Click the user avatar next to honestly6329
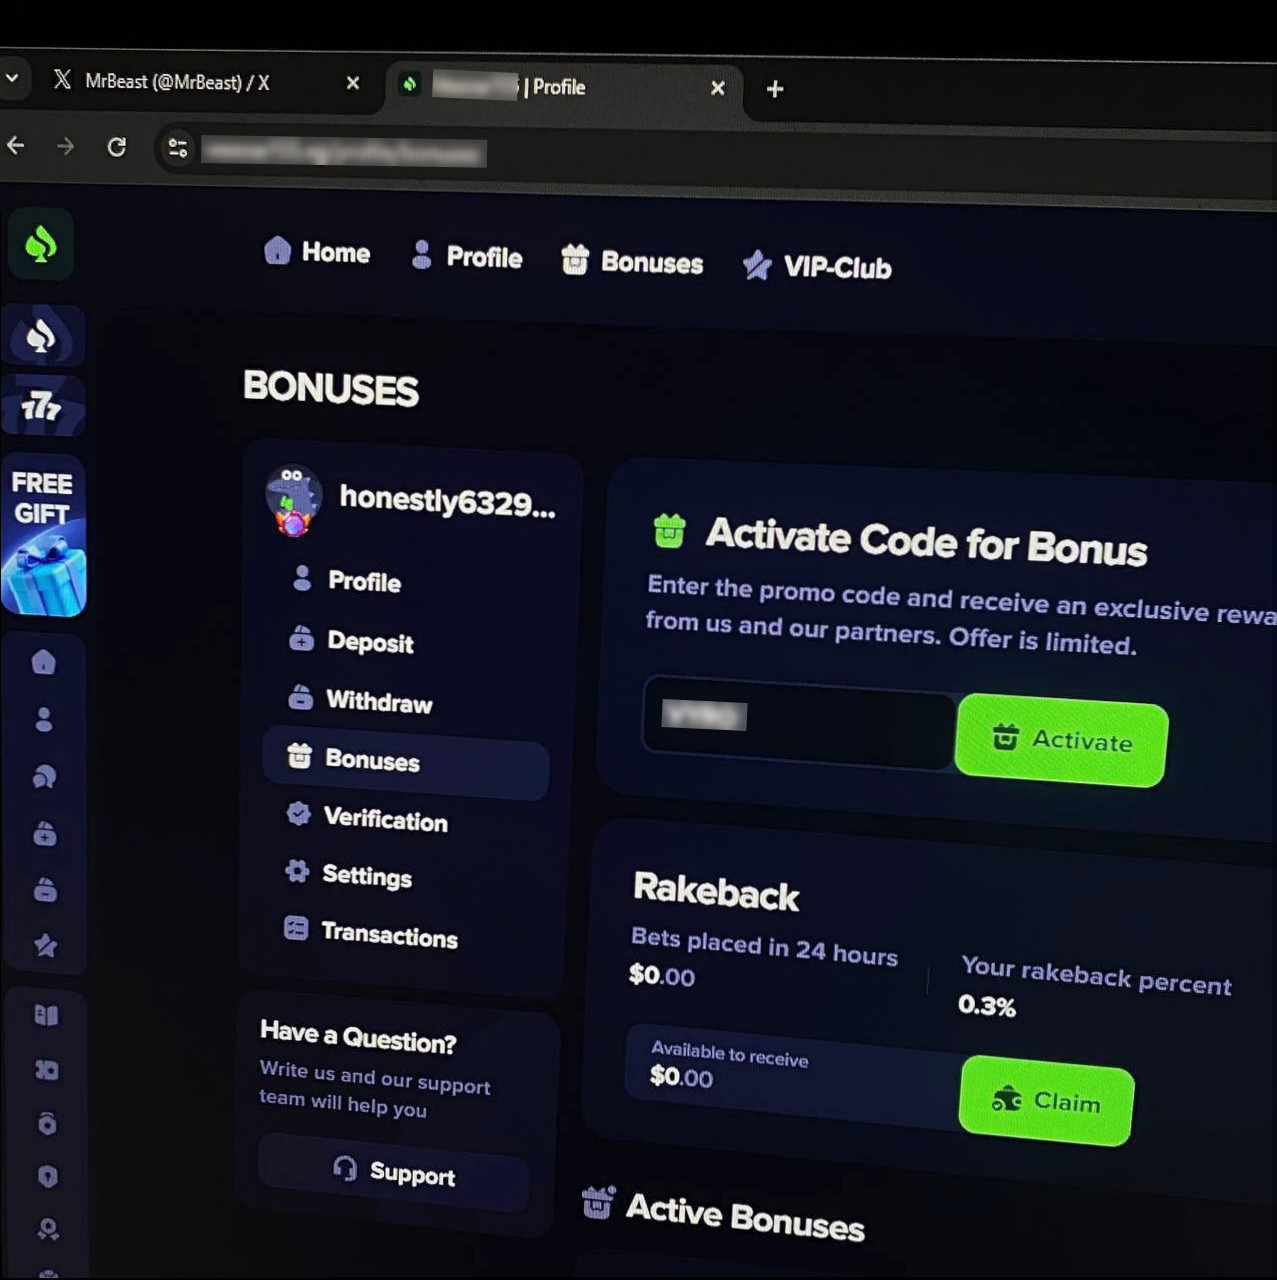This screenshot has width=1277, height=1280. (x=293, y=498)
